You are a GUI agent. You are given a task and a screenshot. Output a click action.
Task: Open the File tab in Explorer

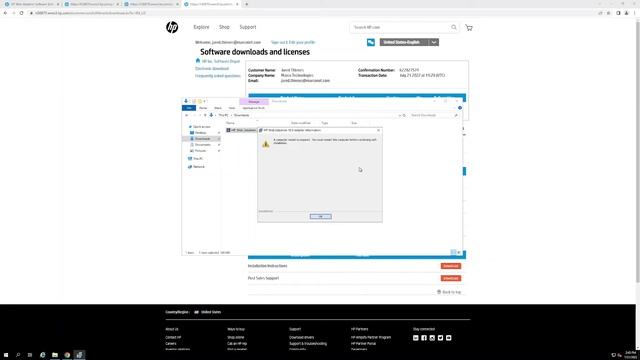tap(189, 108)
